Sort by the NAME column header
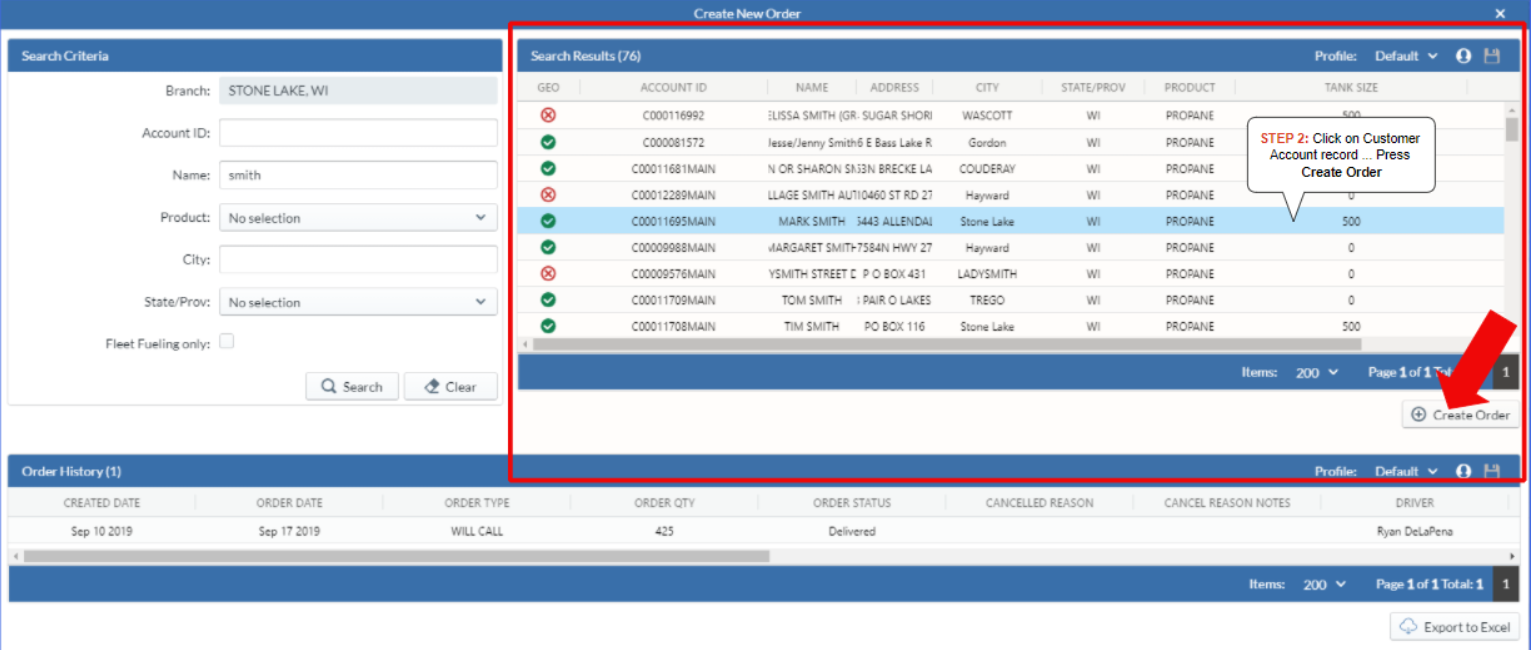 pyautogui.click(x=812, y=88)
